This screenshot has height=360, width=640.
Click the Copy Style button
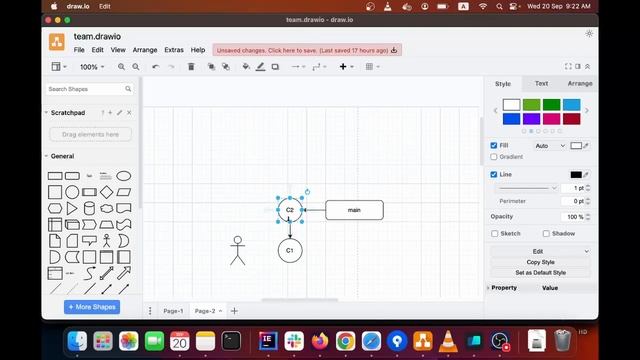pyautogui.click(x=540, y=262)
